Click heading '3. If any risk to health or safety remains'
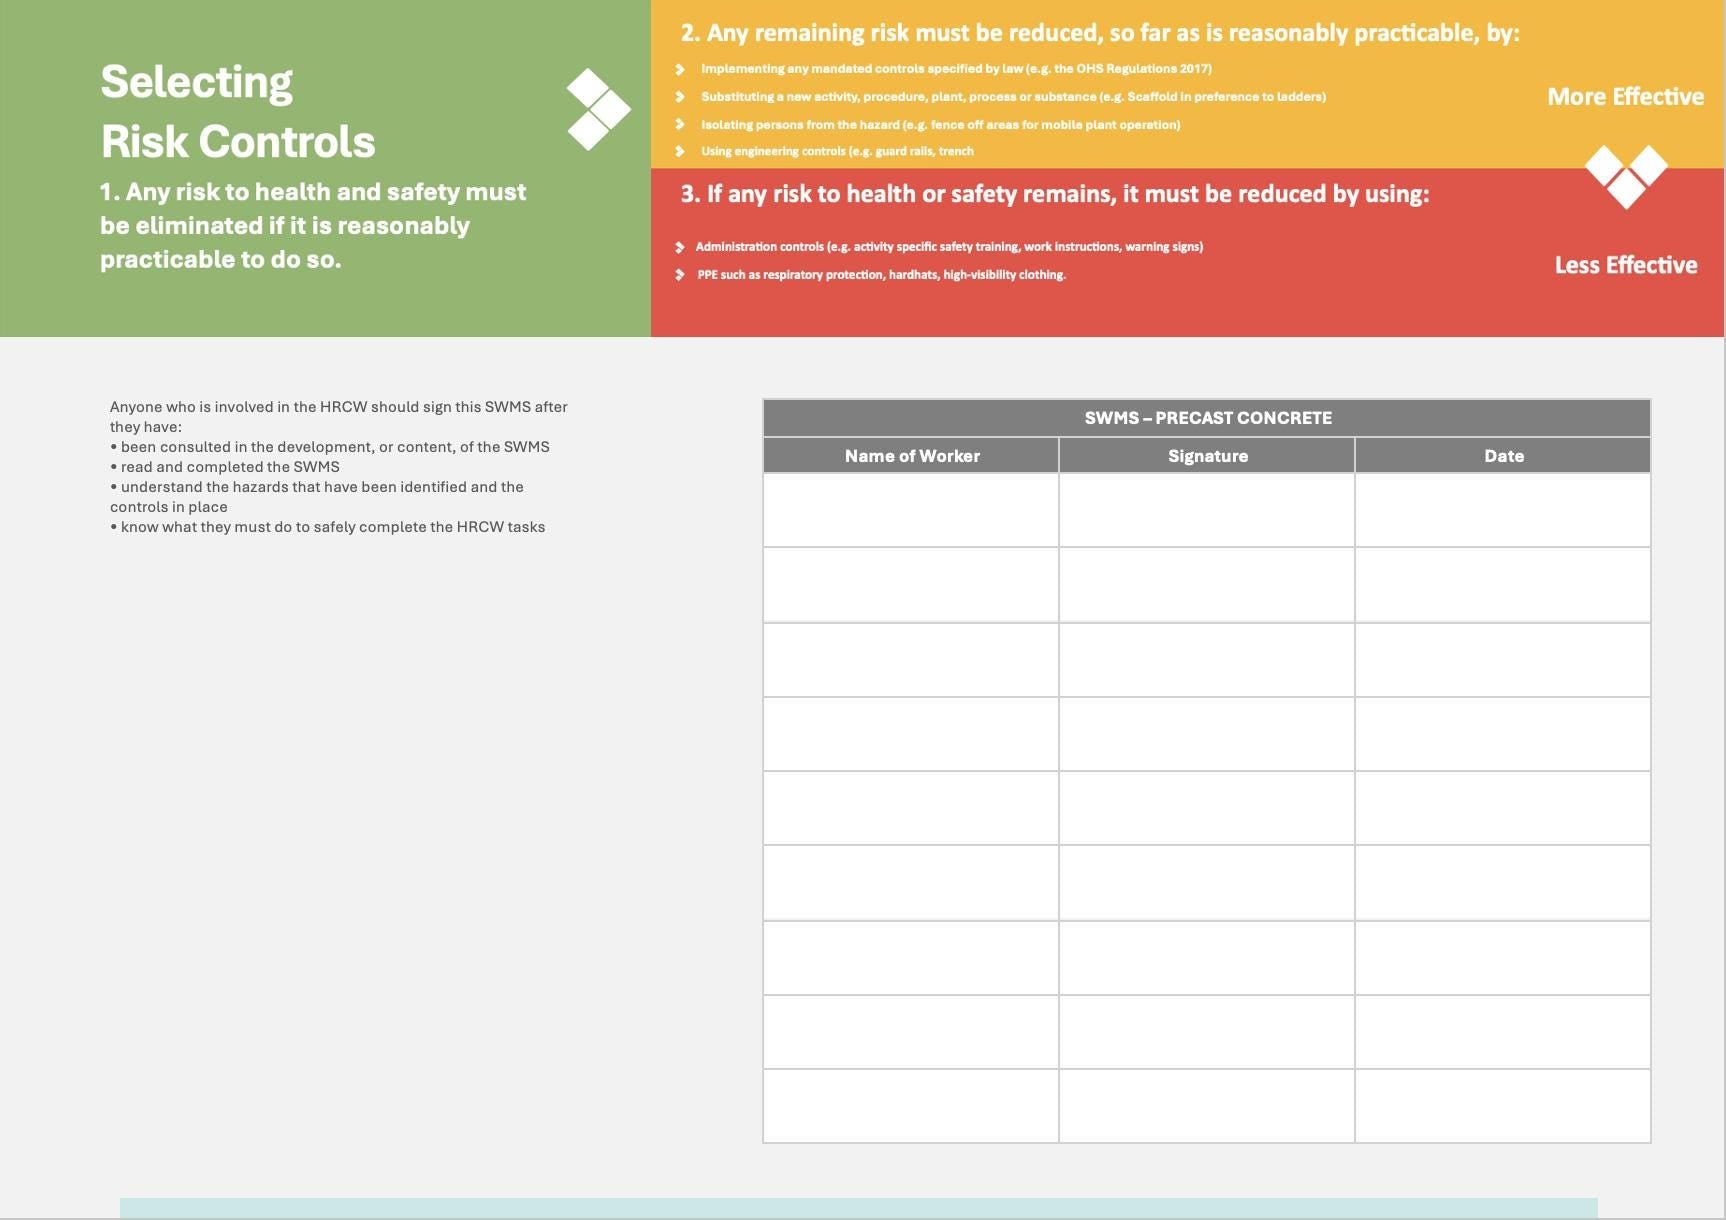1726x1220 pixels. (x=1055, y=194)
